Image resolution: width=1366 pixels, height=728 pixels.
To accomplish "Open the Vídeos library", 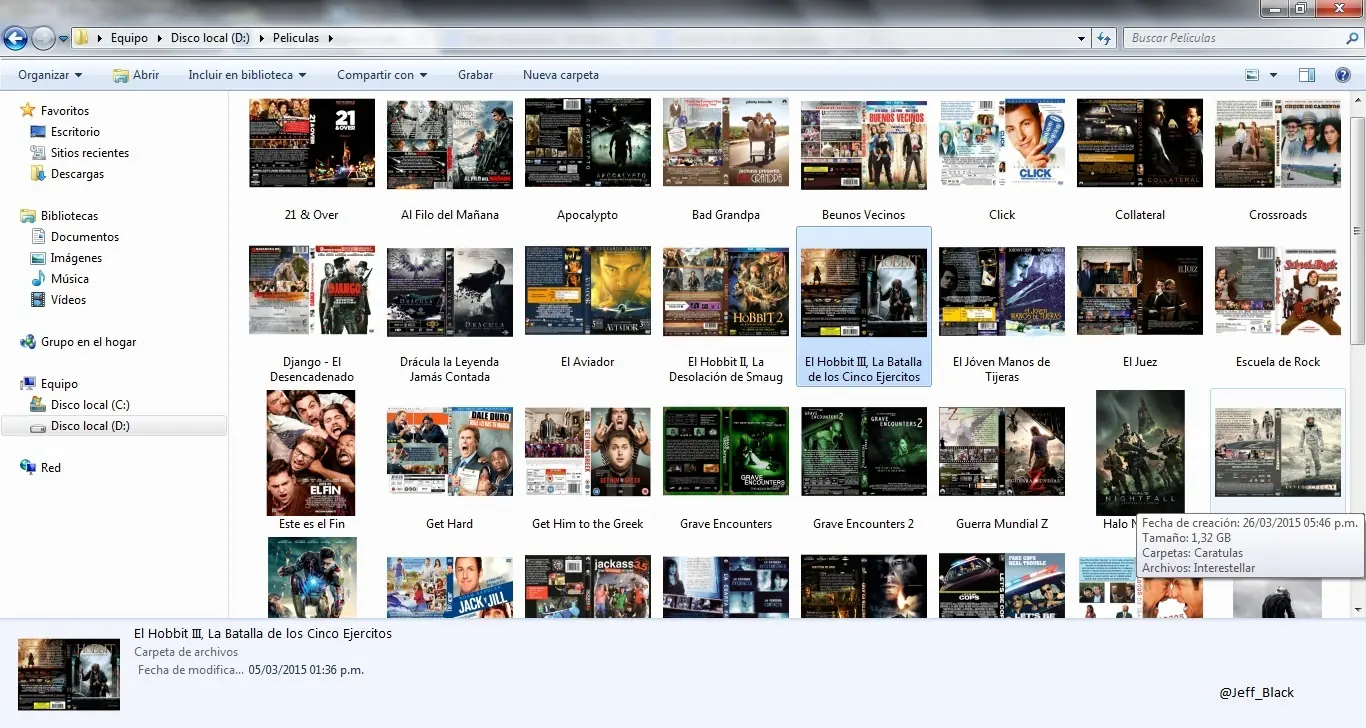I will point(68,300).
